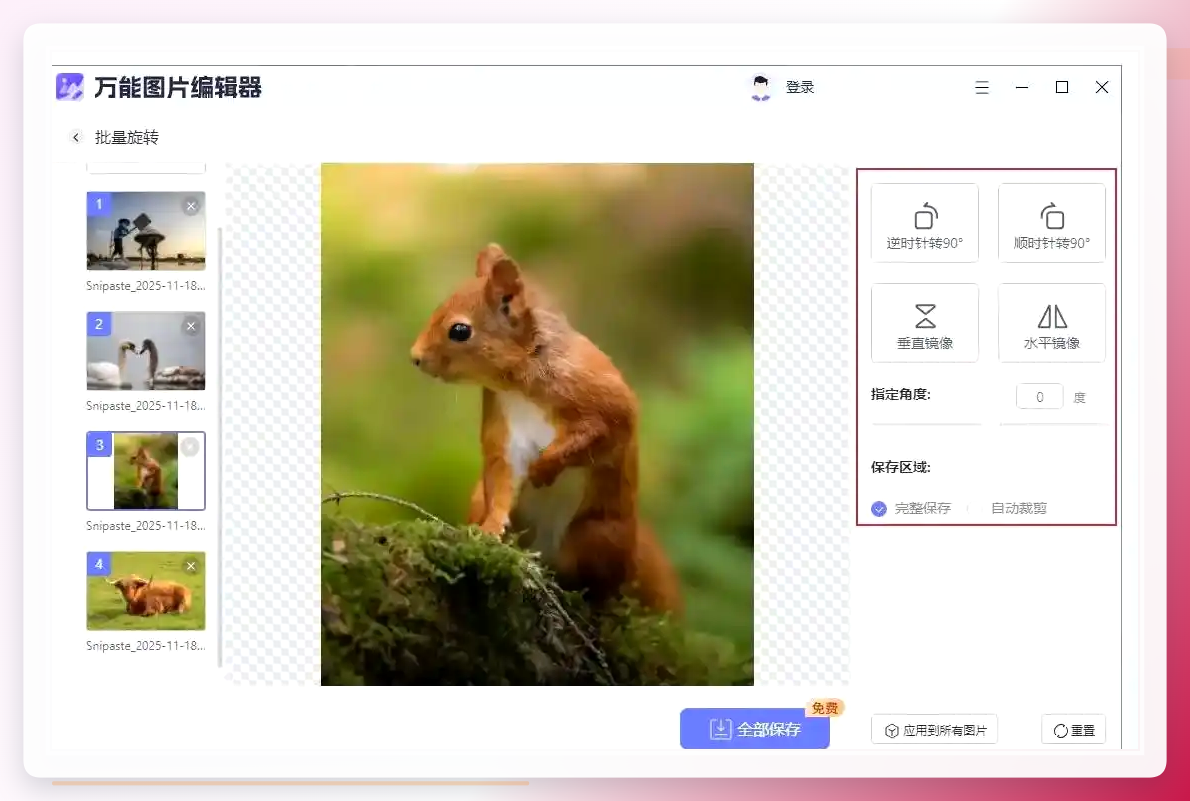Remove thumbnail 3 with its X

(190, 446)
